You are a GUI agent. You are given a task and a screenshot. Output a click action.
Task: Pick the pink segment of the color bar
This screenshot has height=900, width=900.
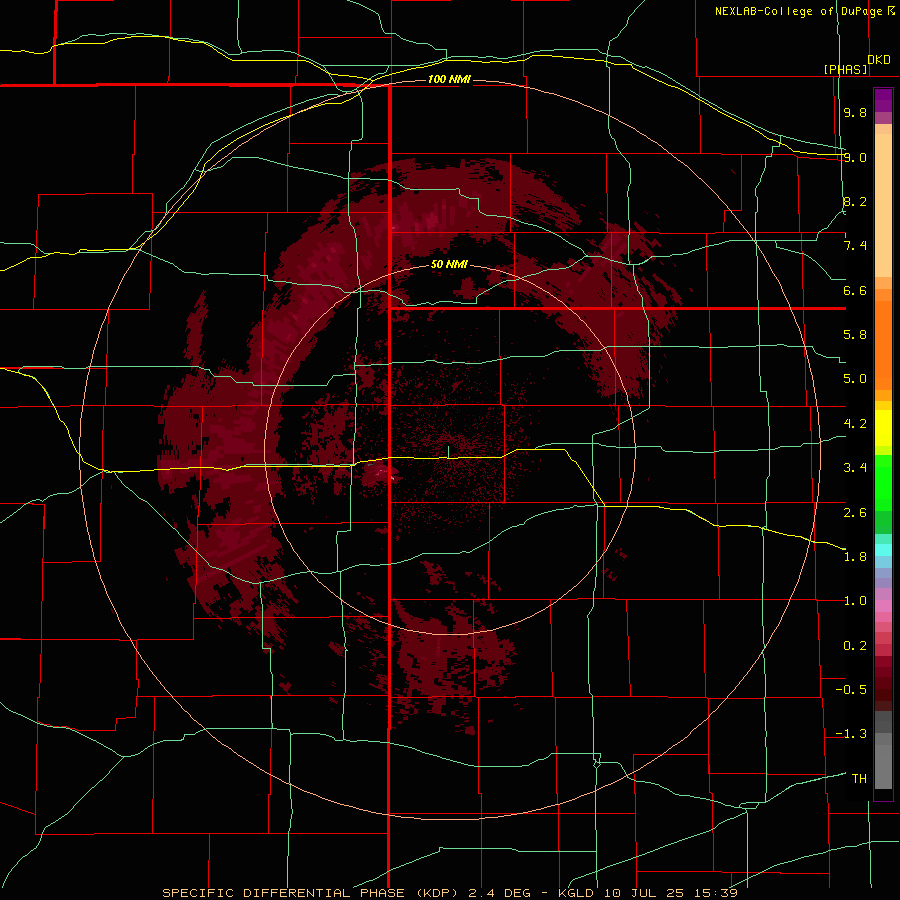(883, 606)
